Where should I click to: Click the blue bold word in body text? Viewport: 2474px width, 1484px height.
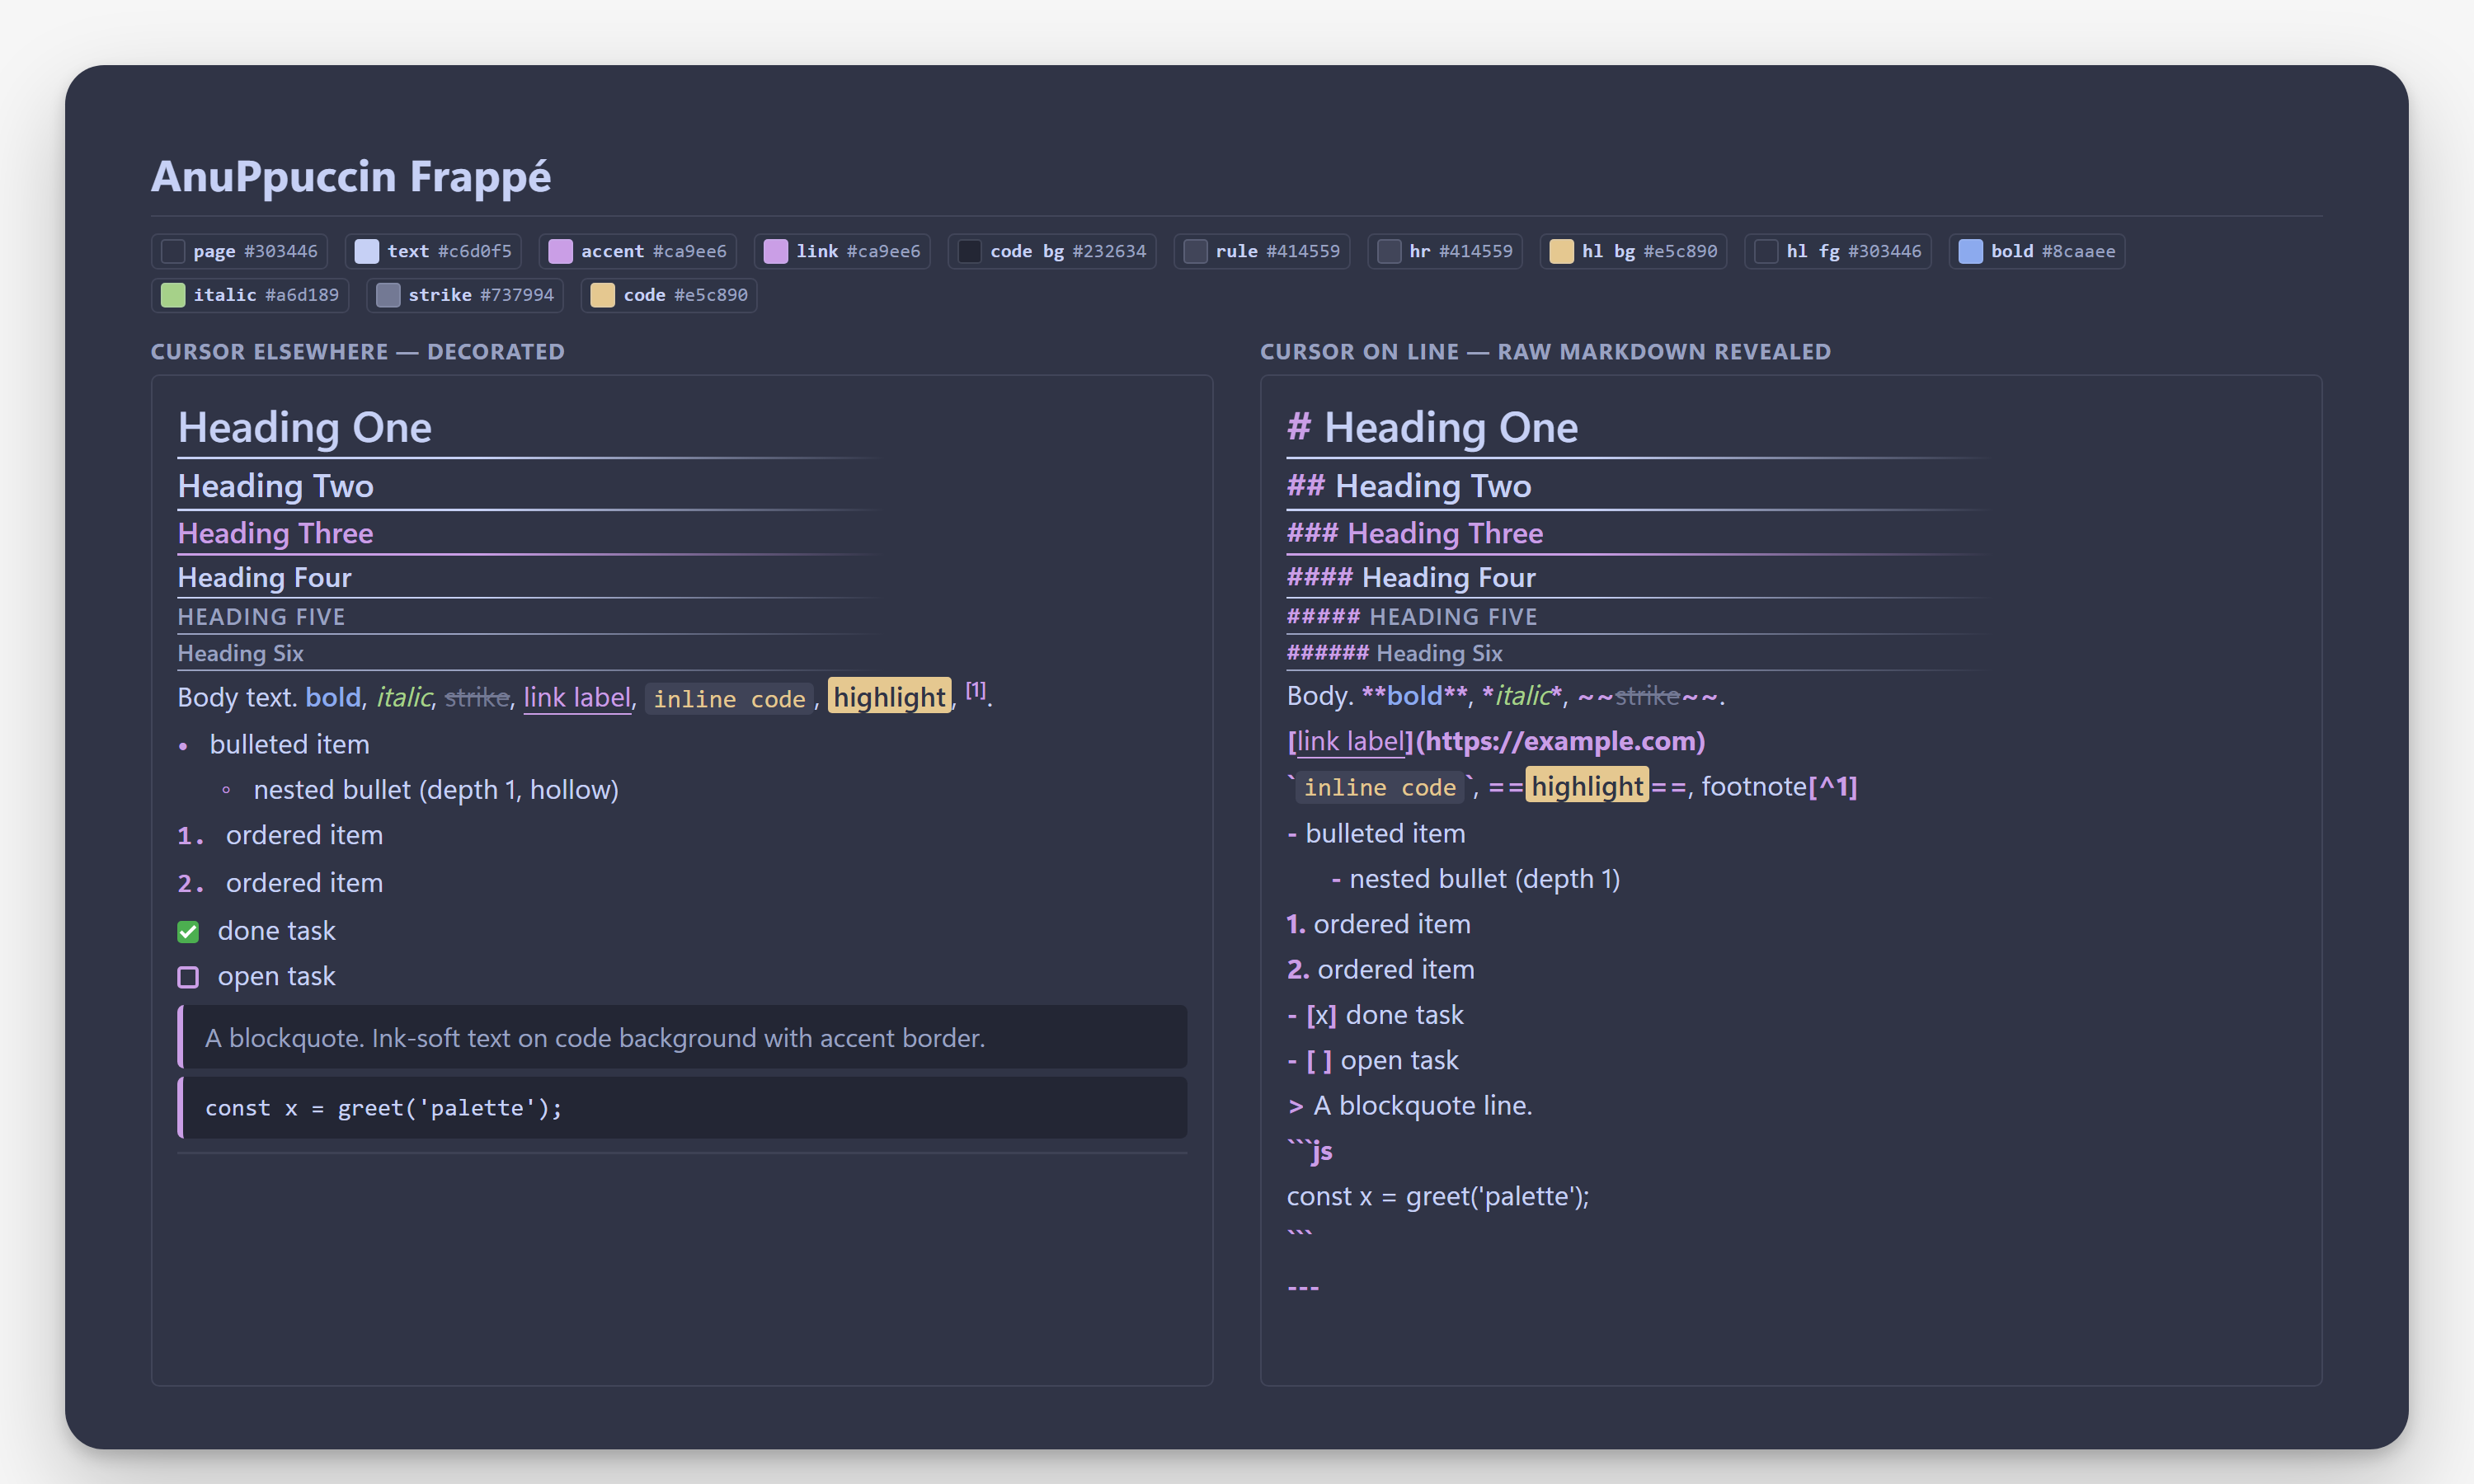click(333, 697)
